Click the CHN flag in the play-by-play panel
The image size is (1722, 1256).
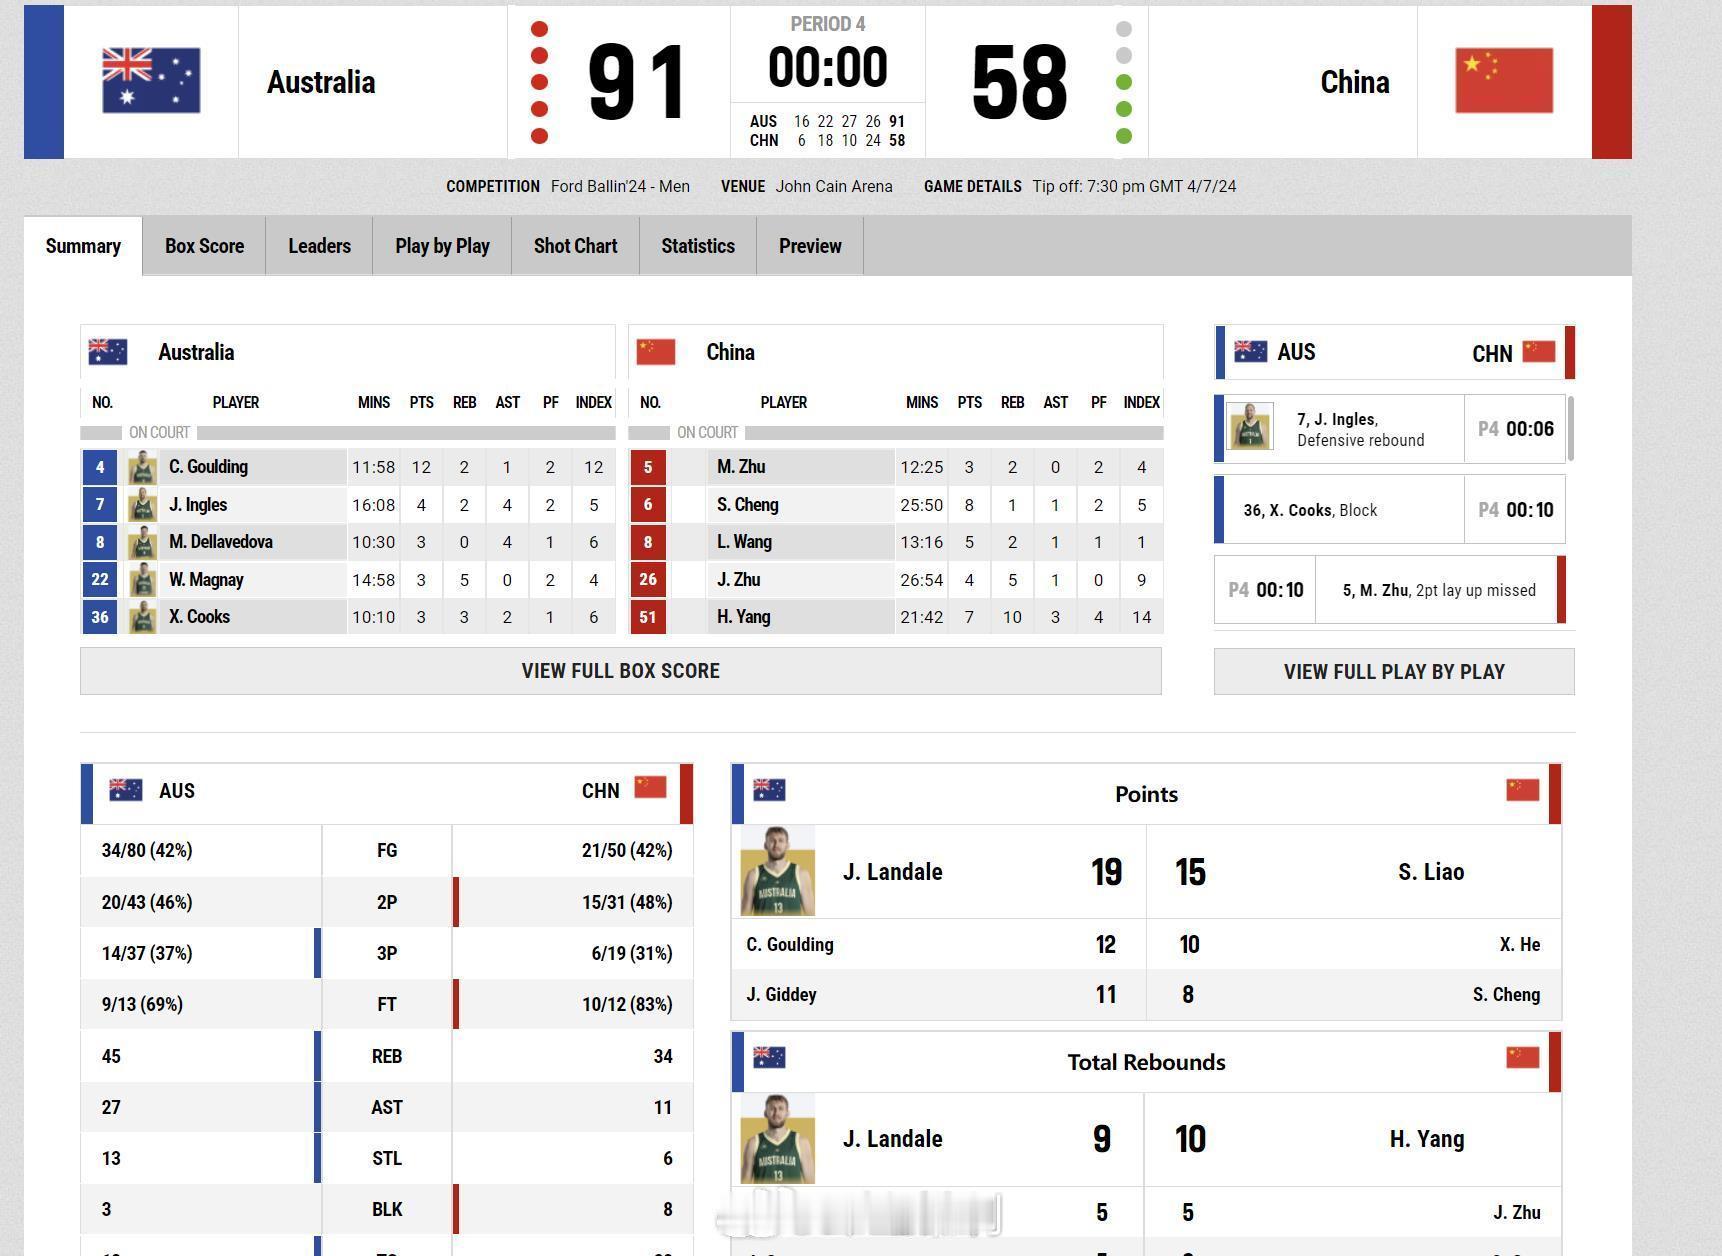[x=1539, y=351]
